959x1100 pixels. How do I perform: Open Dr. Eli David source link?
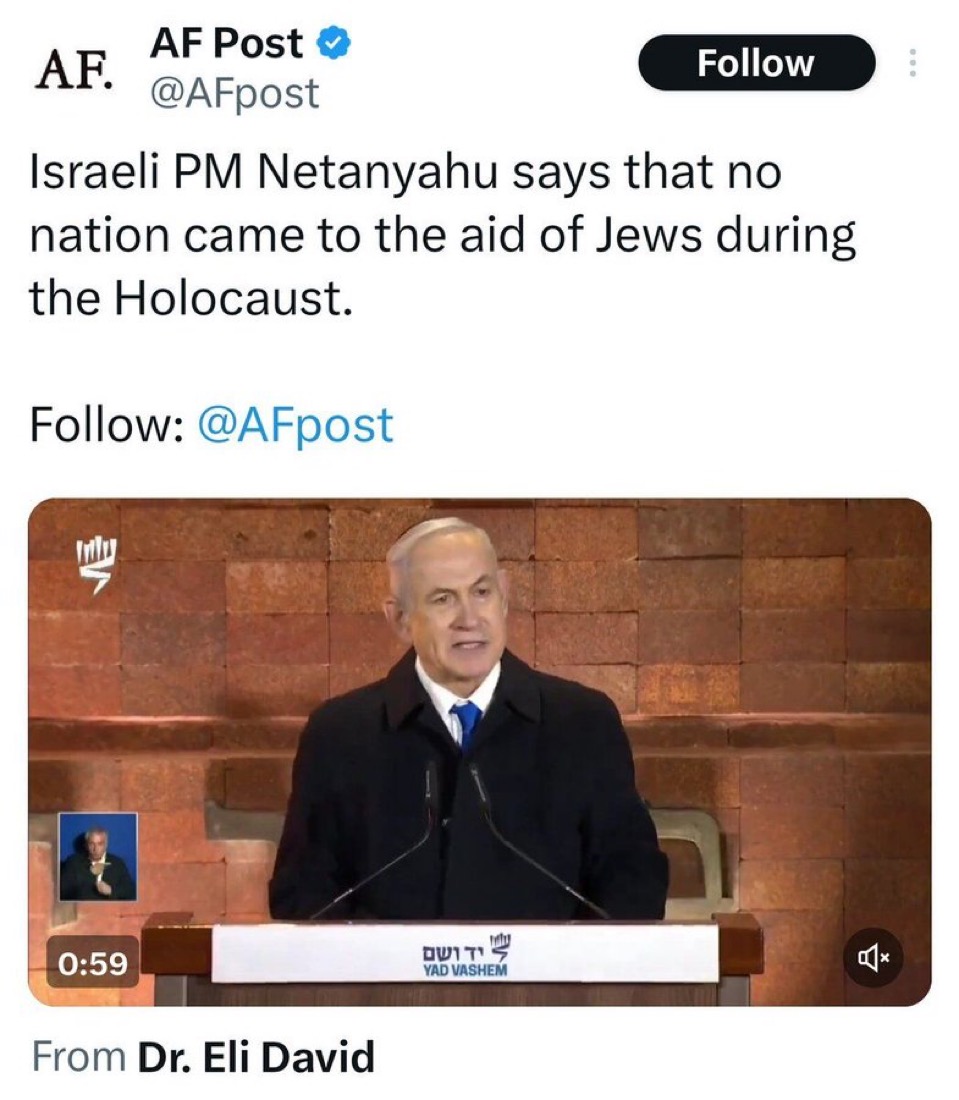[256, 1057]
